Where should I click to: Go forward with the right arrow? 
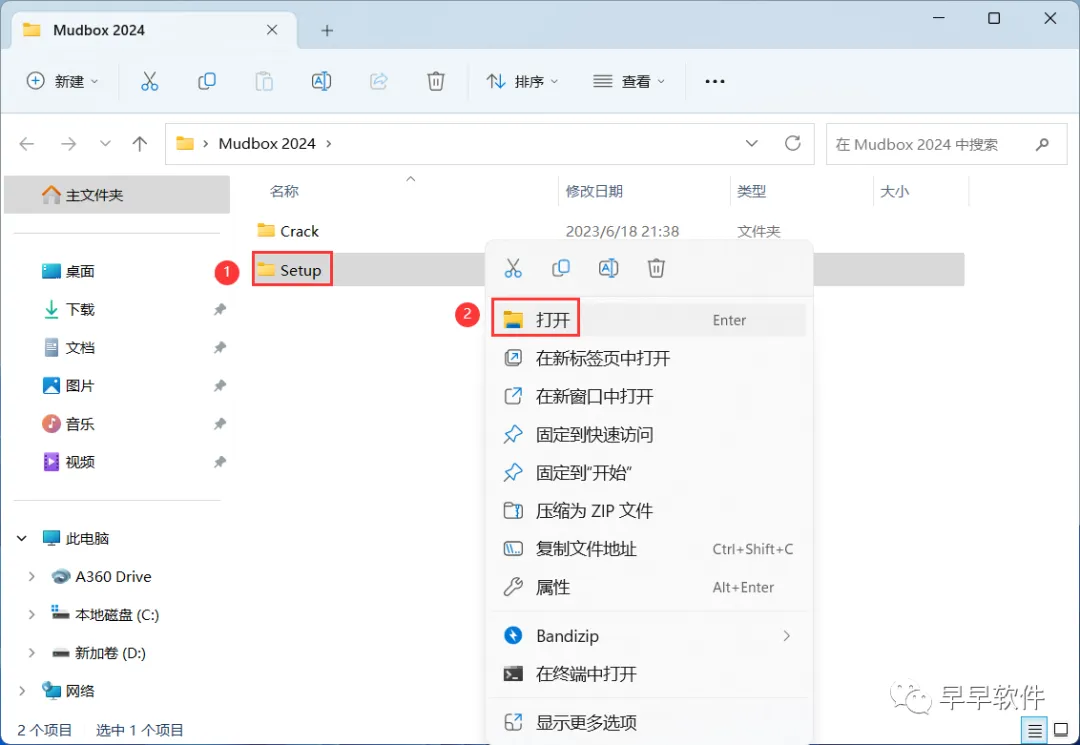(x=68, y=143)
